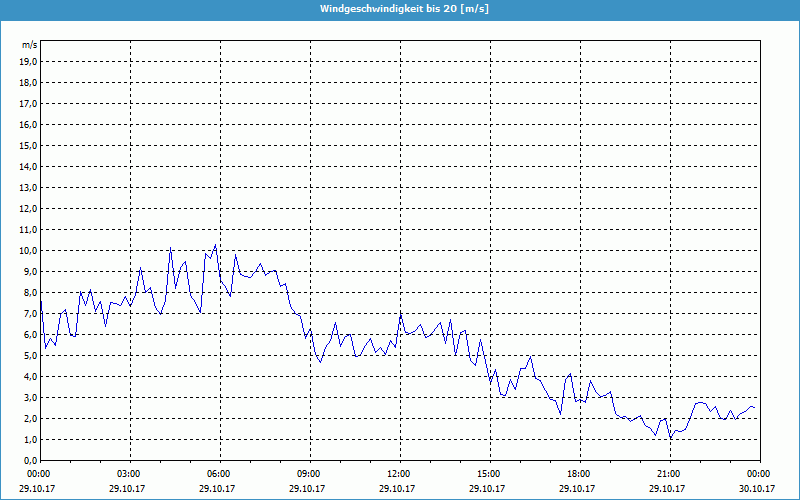The height and width of the screenshot is (500, 800).
Task: Click the 29.10.17 date under 12:00
Action: 399,488
